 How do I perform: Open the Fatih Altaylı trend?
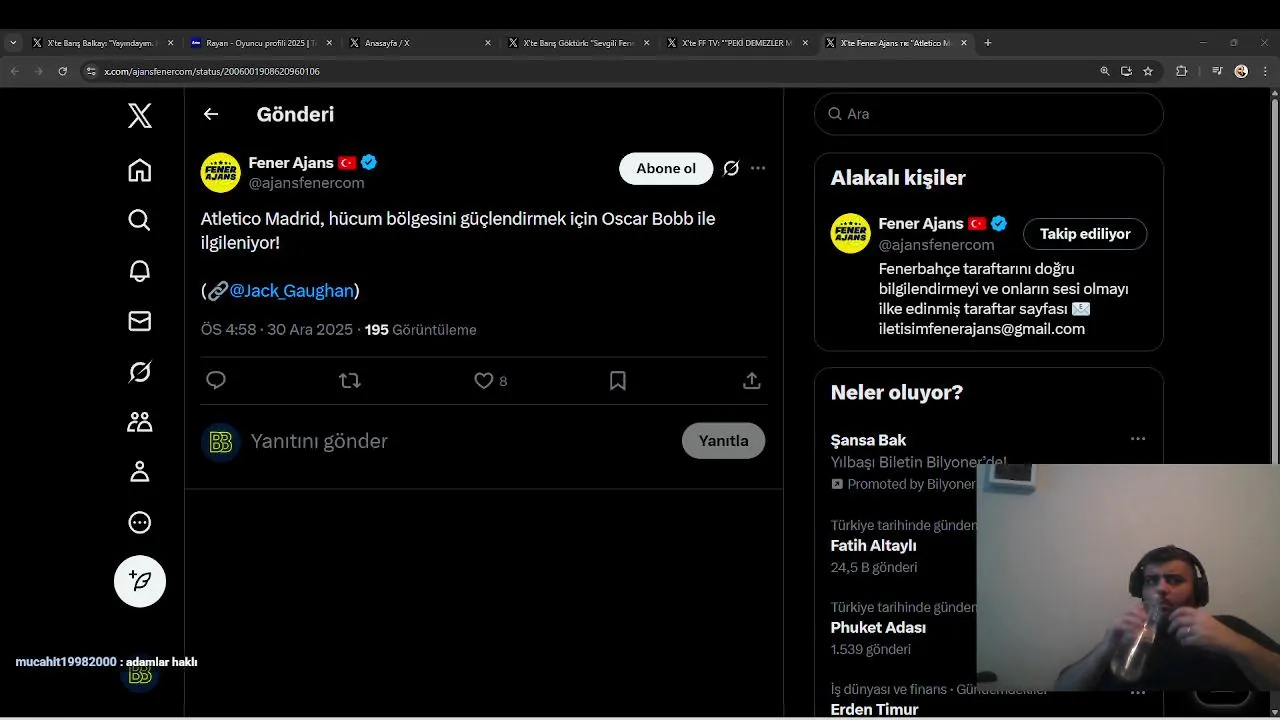(873, 546)
